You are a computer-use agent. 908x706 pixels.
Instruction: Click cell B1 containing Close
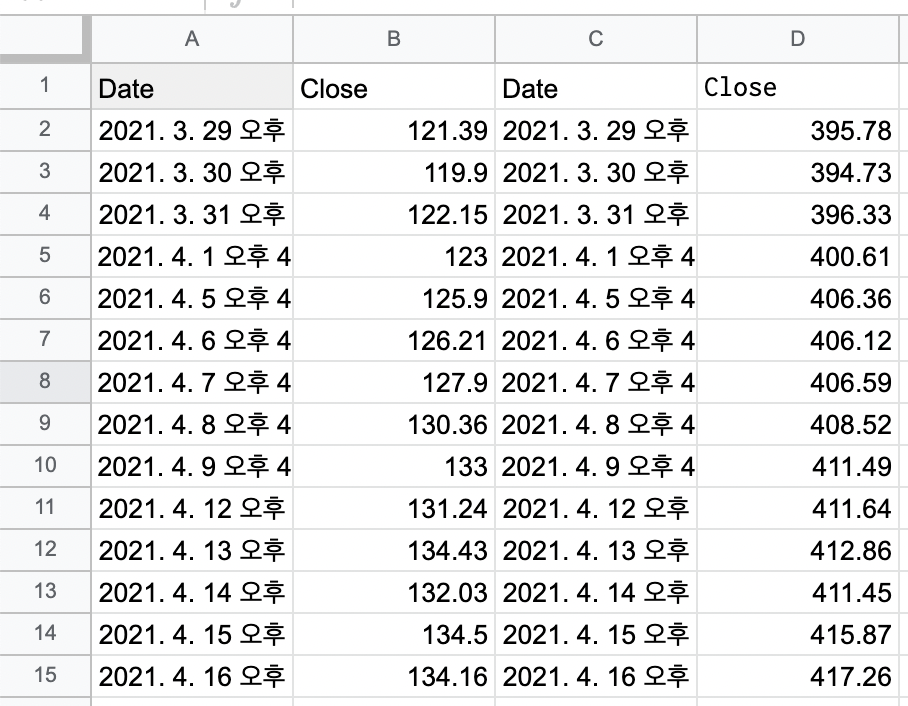[x=394, y=86]
